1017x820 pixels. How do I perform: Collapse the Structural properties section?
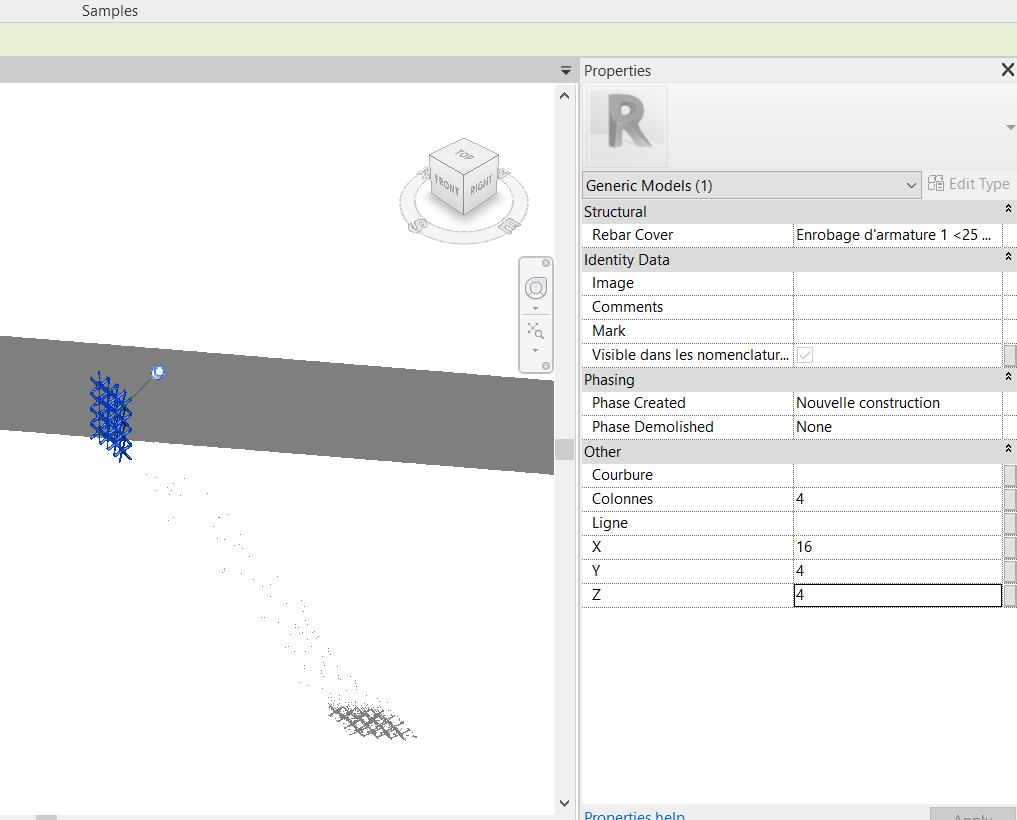1008,212
